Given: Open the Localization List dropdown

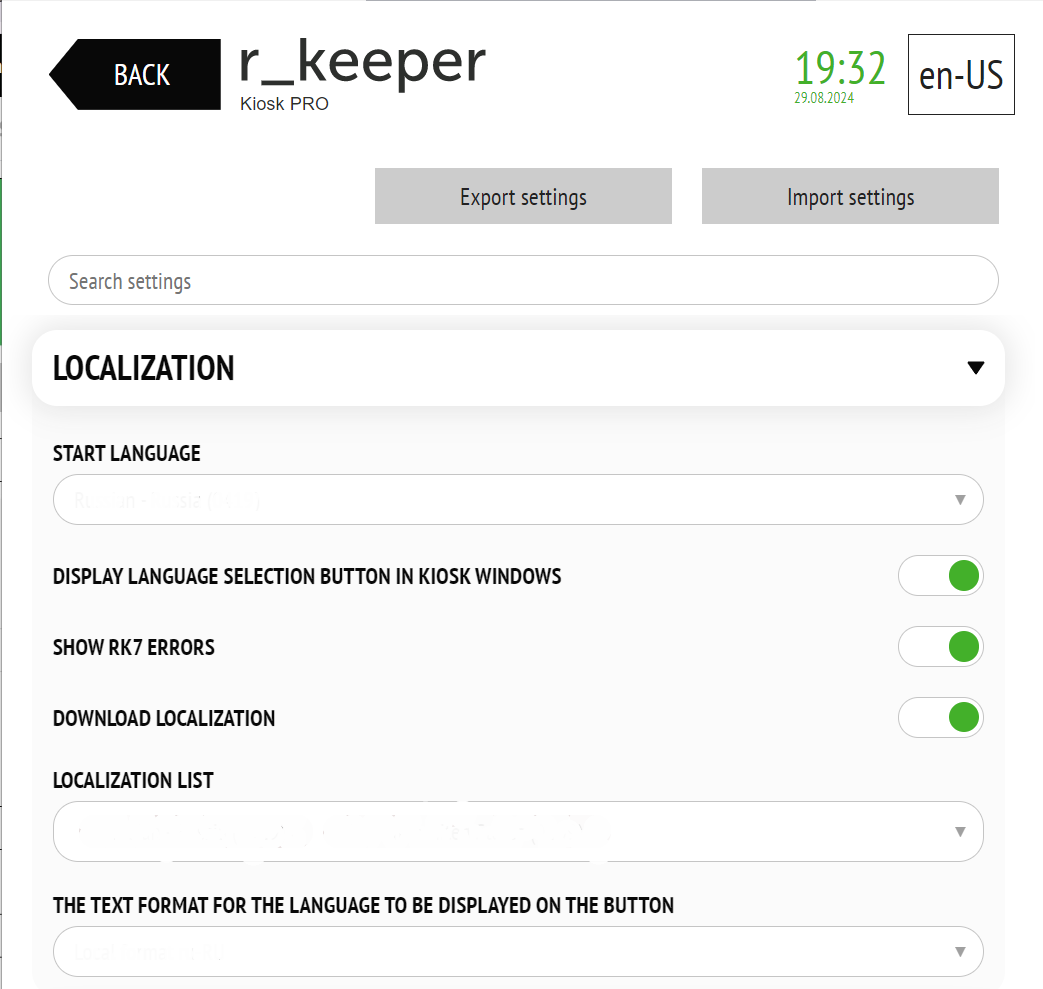Looking at the screenshot, I should pyautogui.click(x=518, y=831).
